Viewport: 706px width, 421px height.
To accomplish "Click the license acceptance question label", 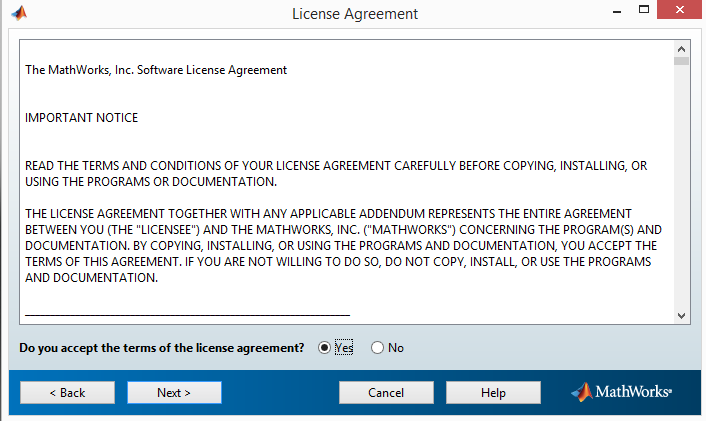I will [x=162, y=348].
